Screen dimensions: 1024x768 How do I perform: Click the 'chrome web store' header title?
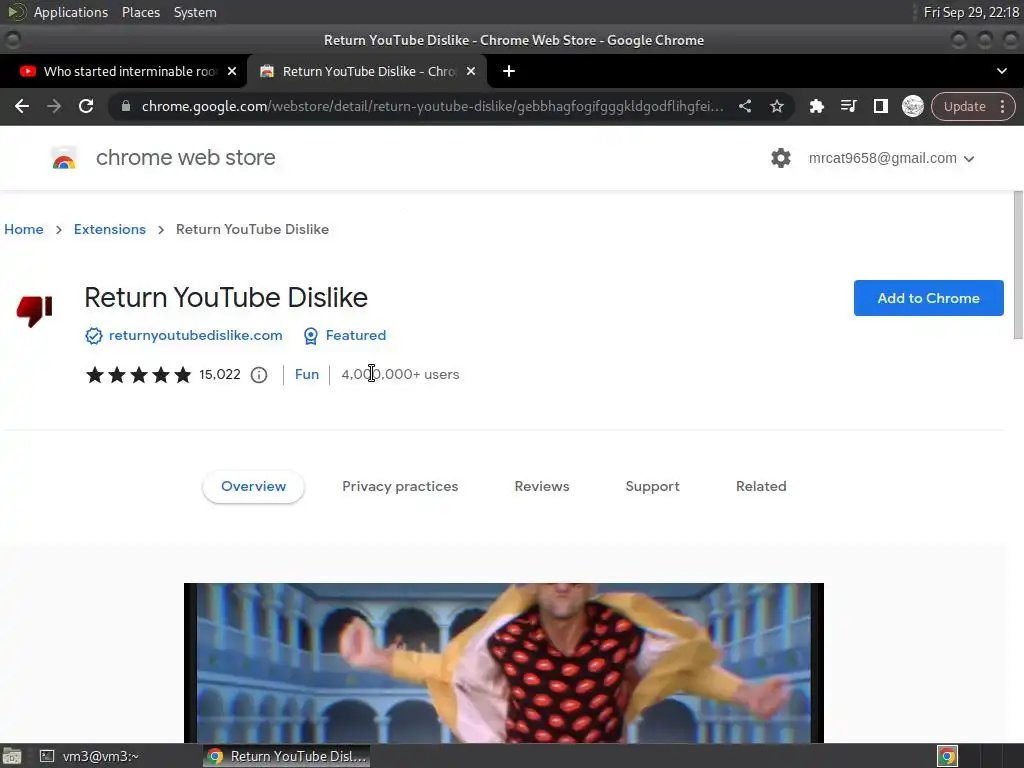point(185,158)
